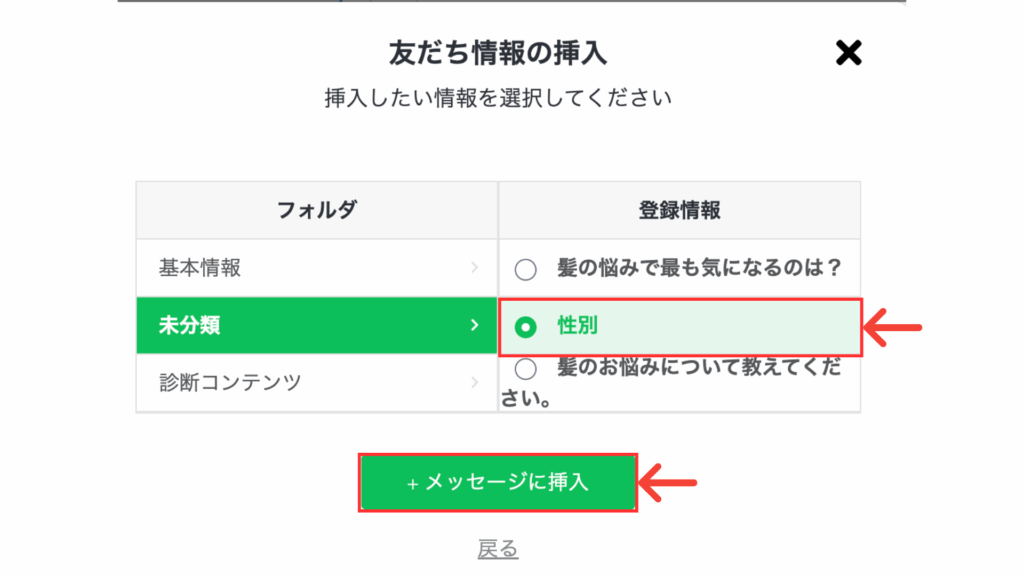
Task: Toggle the 性別 radio button circle
Action: tap(525, 327)
